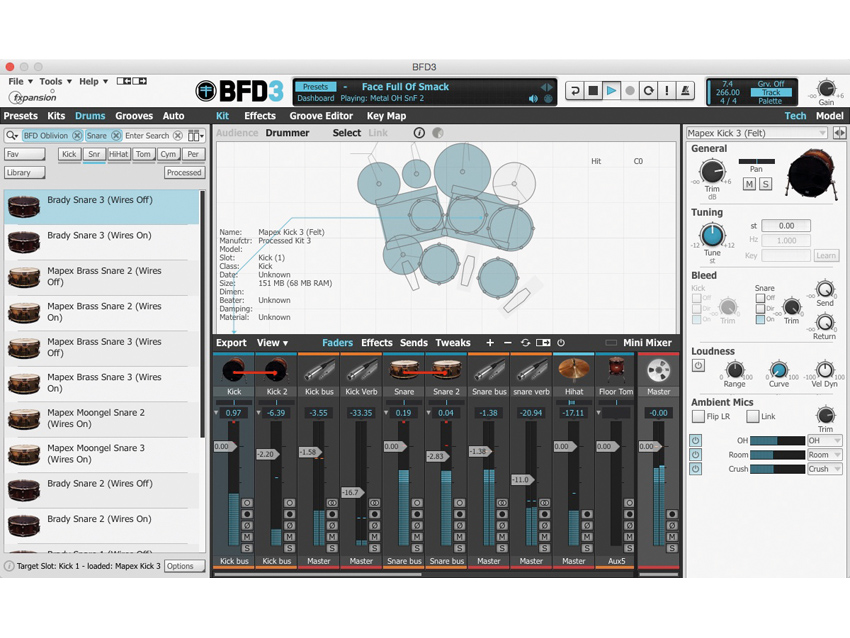Switch to the Model tab

829,116
